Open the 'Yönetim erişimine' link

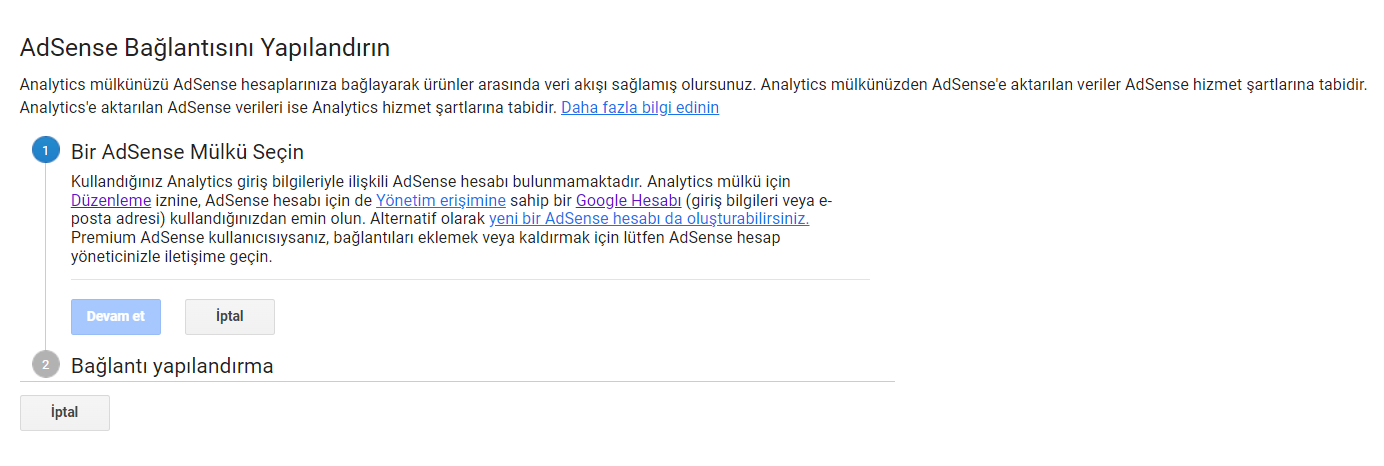point(441,200)
